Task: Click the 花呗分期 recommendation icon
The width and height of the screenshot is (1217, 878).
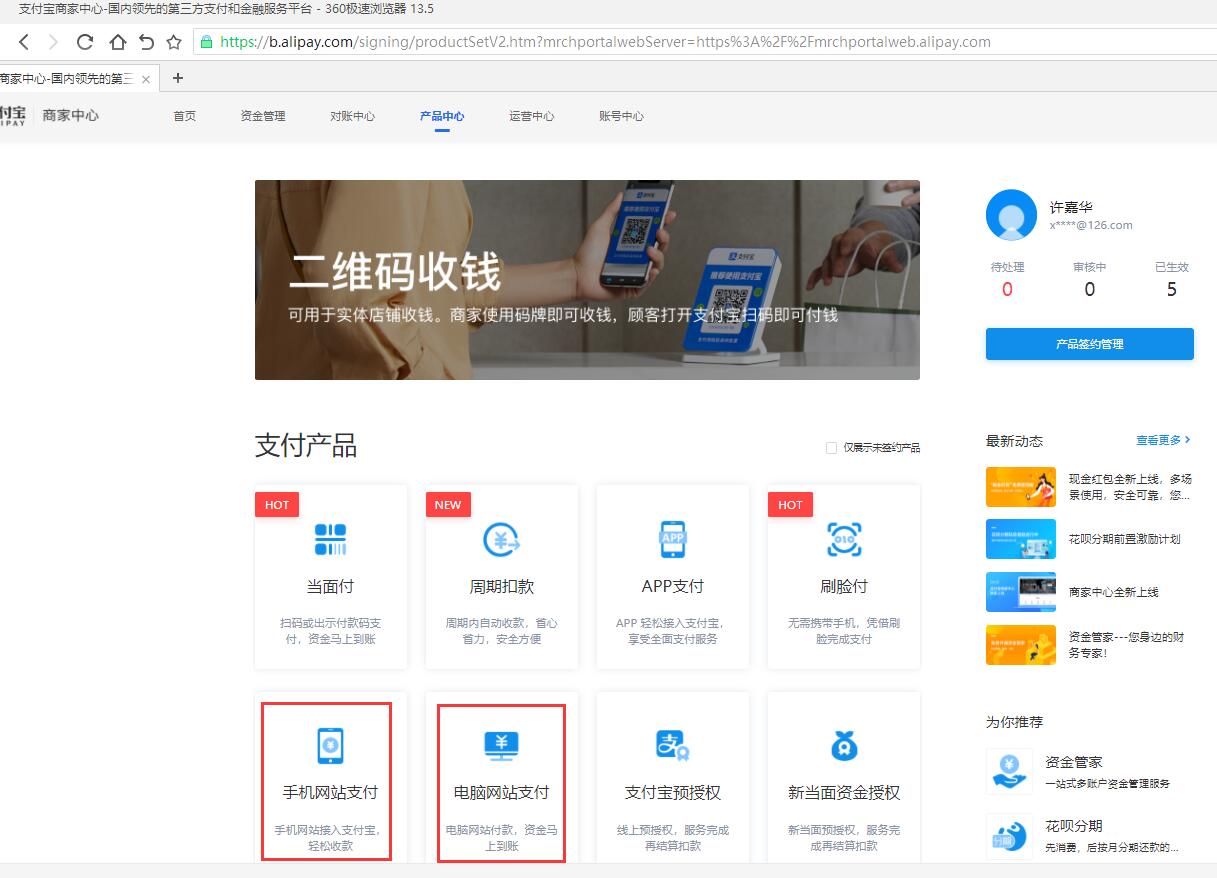Action: click(x=1010, y=836)
